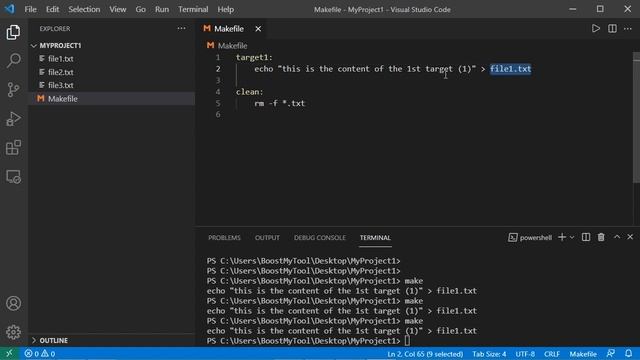The height and width of the screenshot is (360, 640).
Task: Open the Go menu
Action: tap(140, 9)
